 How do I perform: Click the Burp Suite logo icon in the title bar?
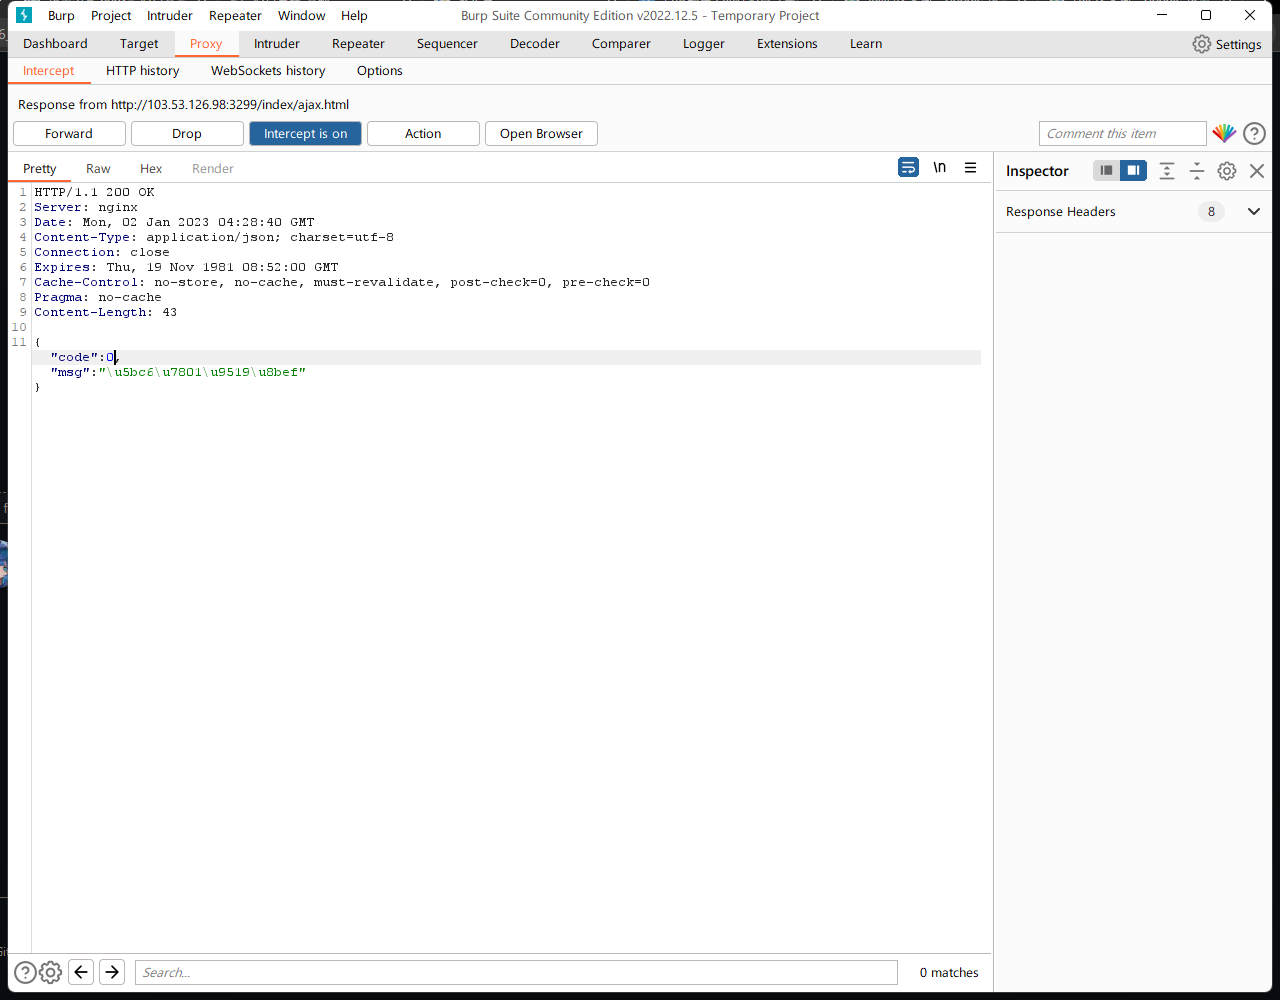coord(24,15)
